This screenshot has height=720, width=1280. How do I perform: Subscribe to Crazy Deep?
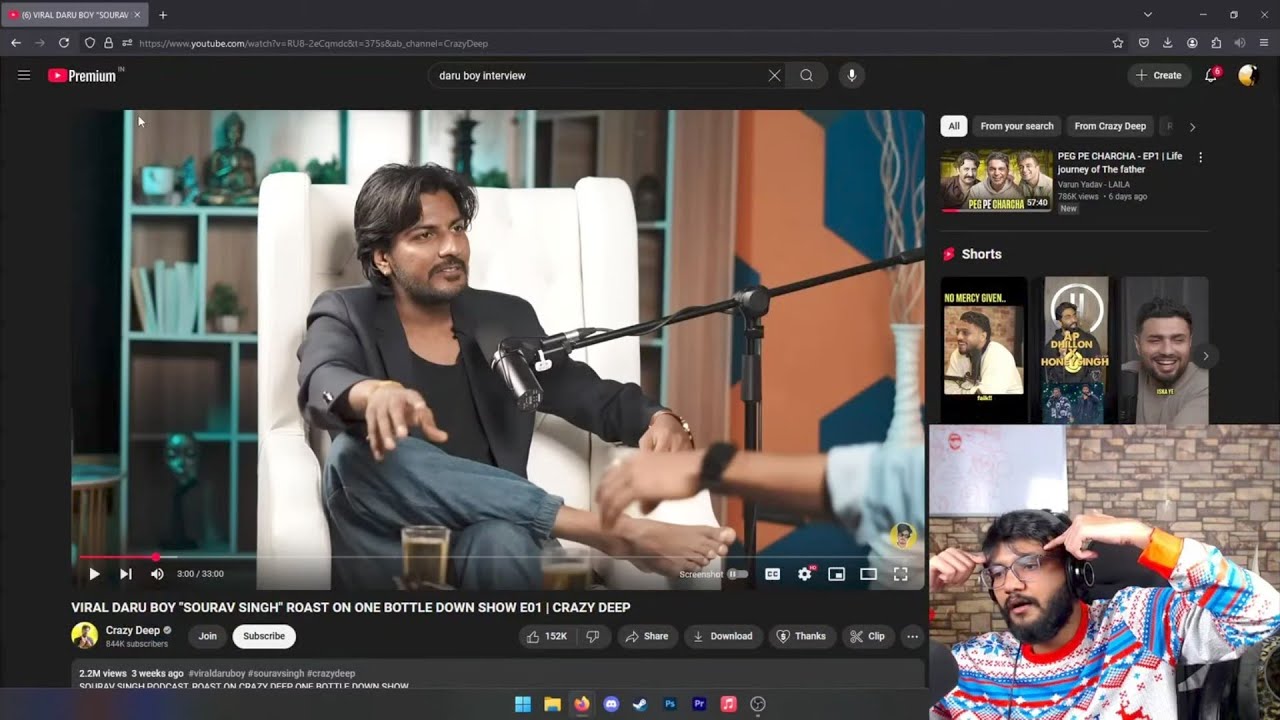(x=264, y=636)
